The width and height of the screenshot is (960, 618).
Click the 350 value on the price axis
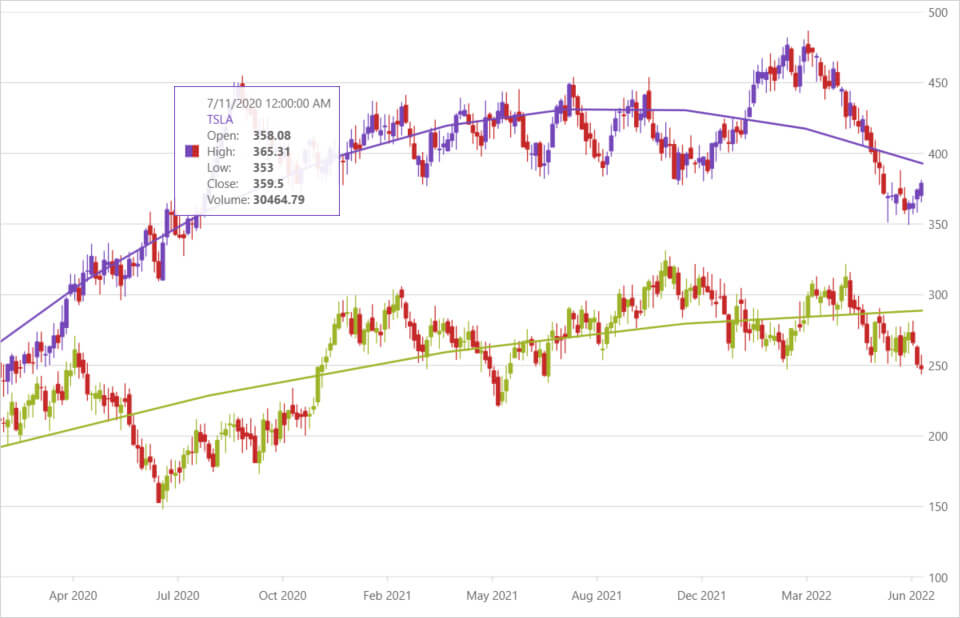[938, 225]
